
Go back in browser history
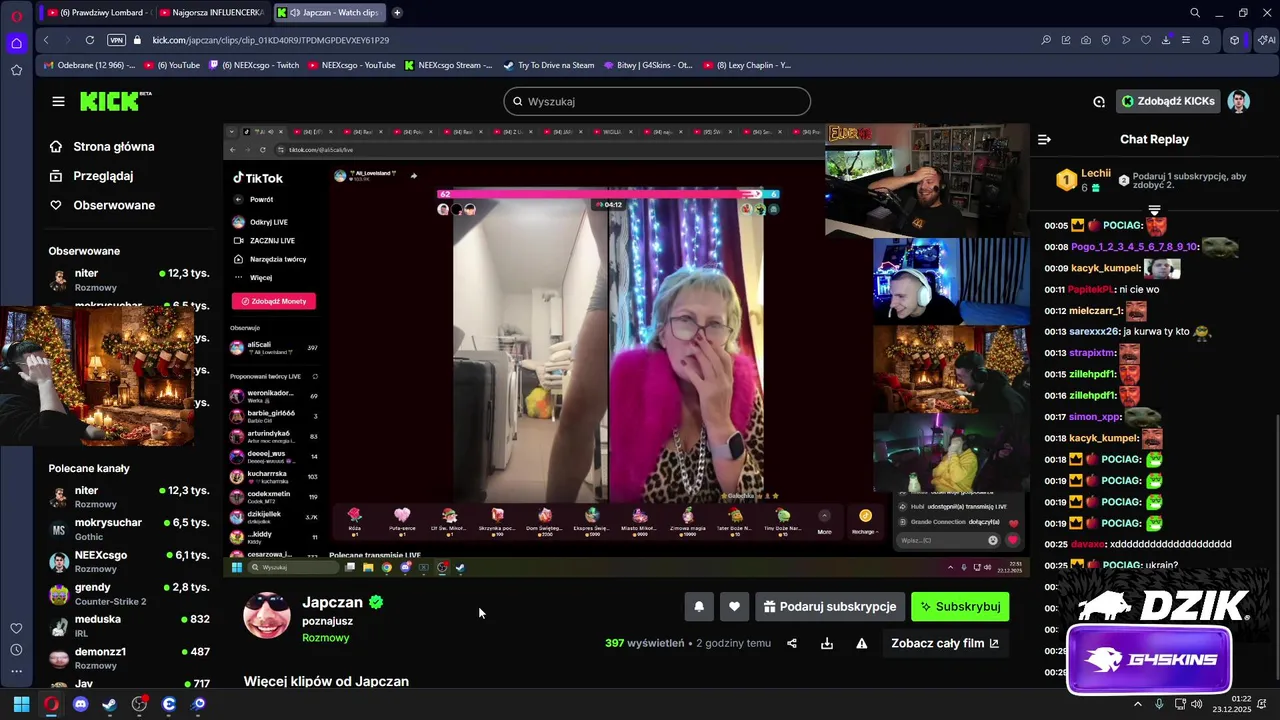(x=46, y=40)
